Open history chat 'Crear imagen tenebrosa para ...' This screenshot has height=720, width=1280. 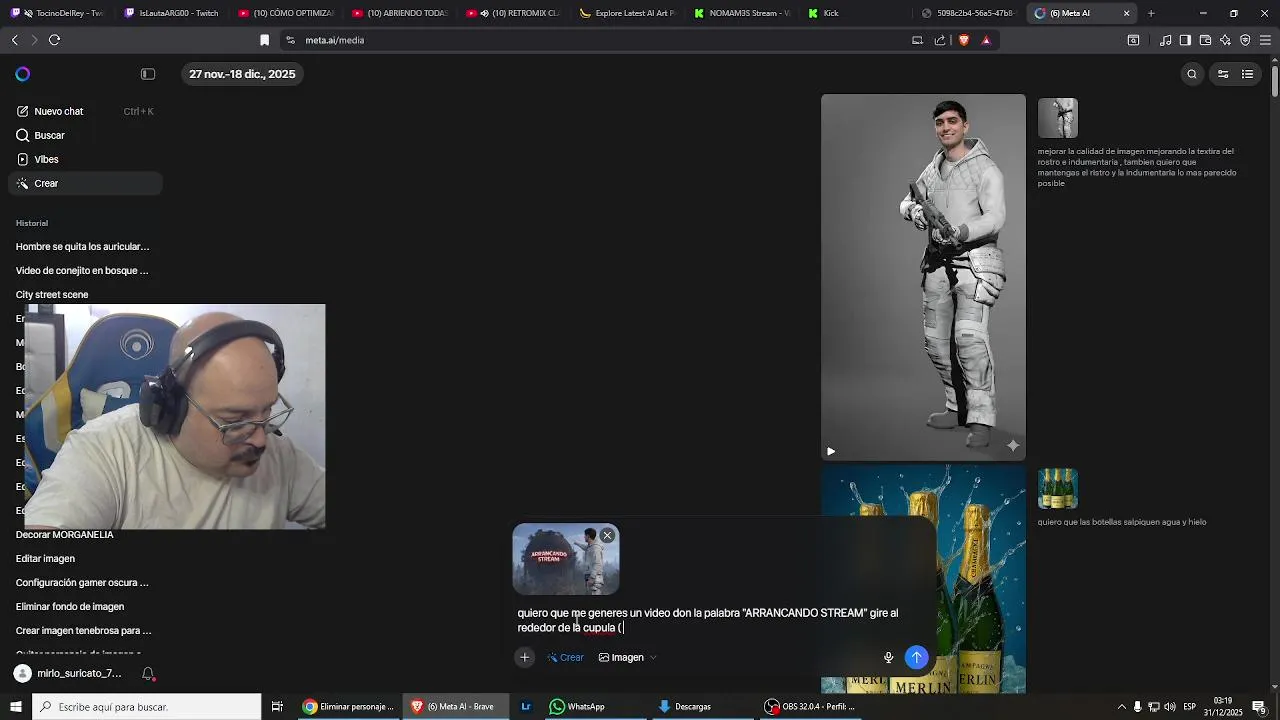pos(84,630)
